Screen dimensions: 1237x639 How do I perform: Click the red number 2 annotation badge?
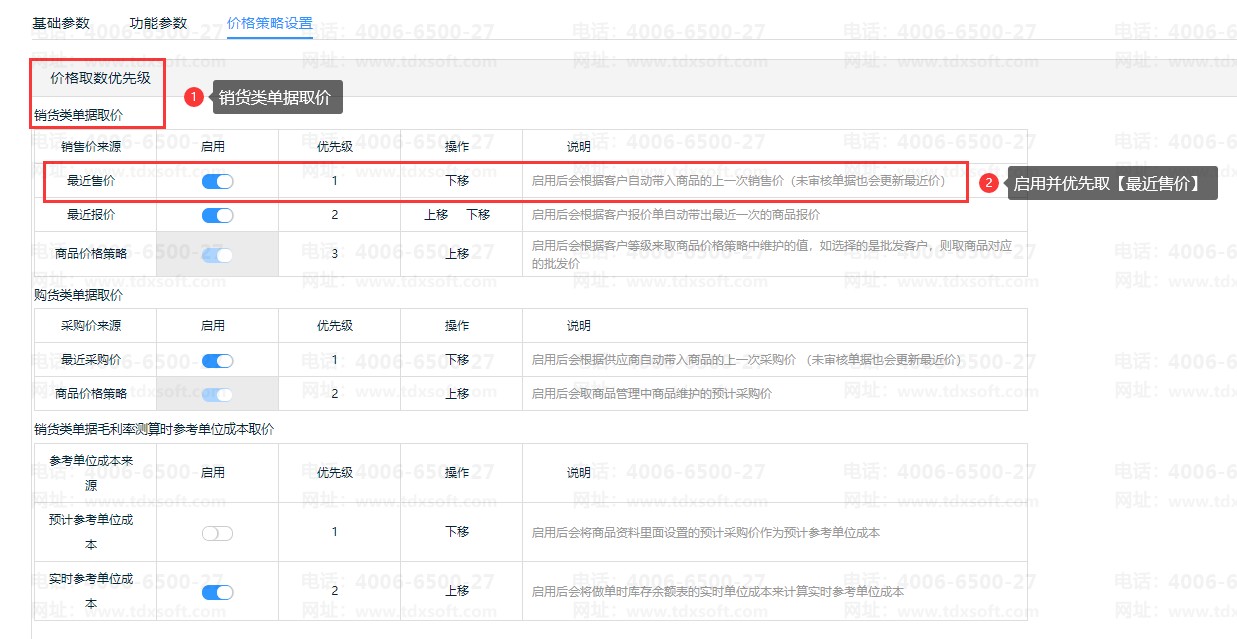988,183
